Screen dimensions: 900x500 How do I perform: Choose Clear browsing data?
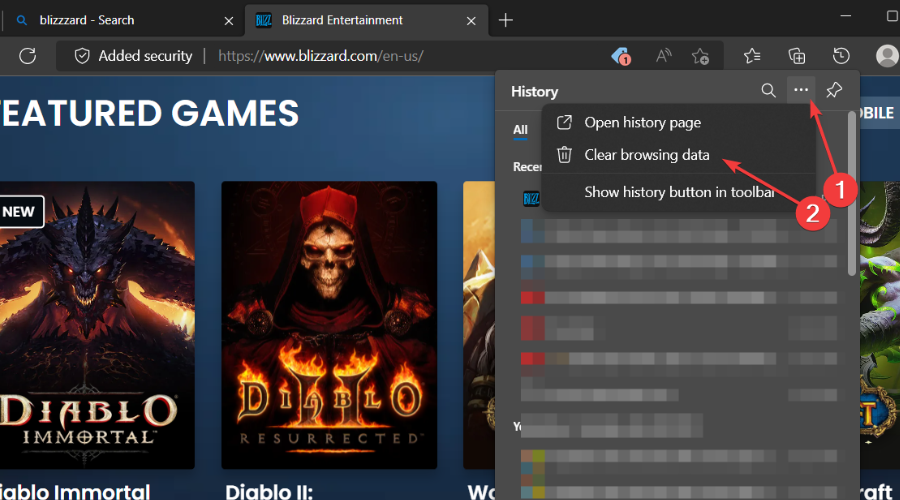tap(647, 155)
